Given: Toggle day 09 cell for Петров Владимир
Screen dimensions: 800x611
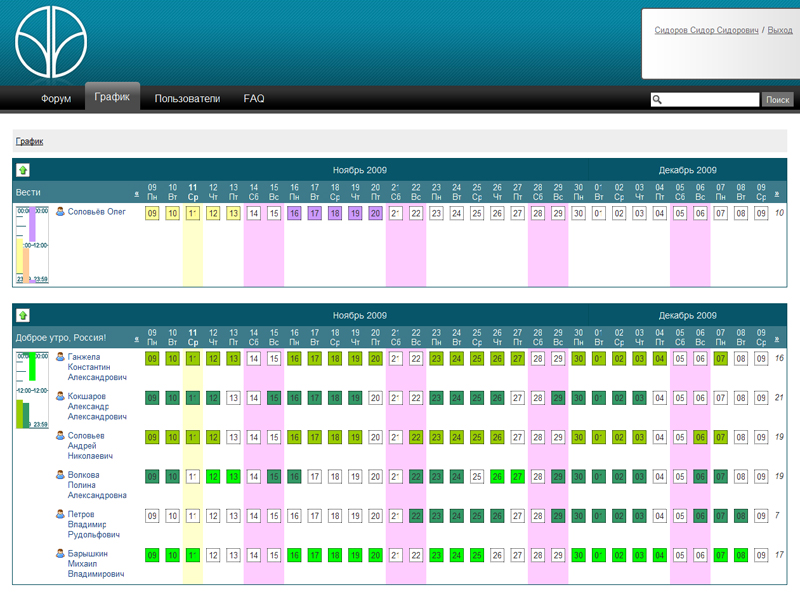Looking at the screenshot, I should click(x=152, y=516).
